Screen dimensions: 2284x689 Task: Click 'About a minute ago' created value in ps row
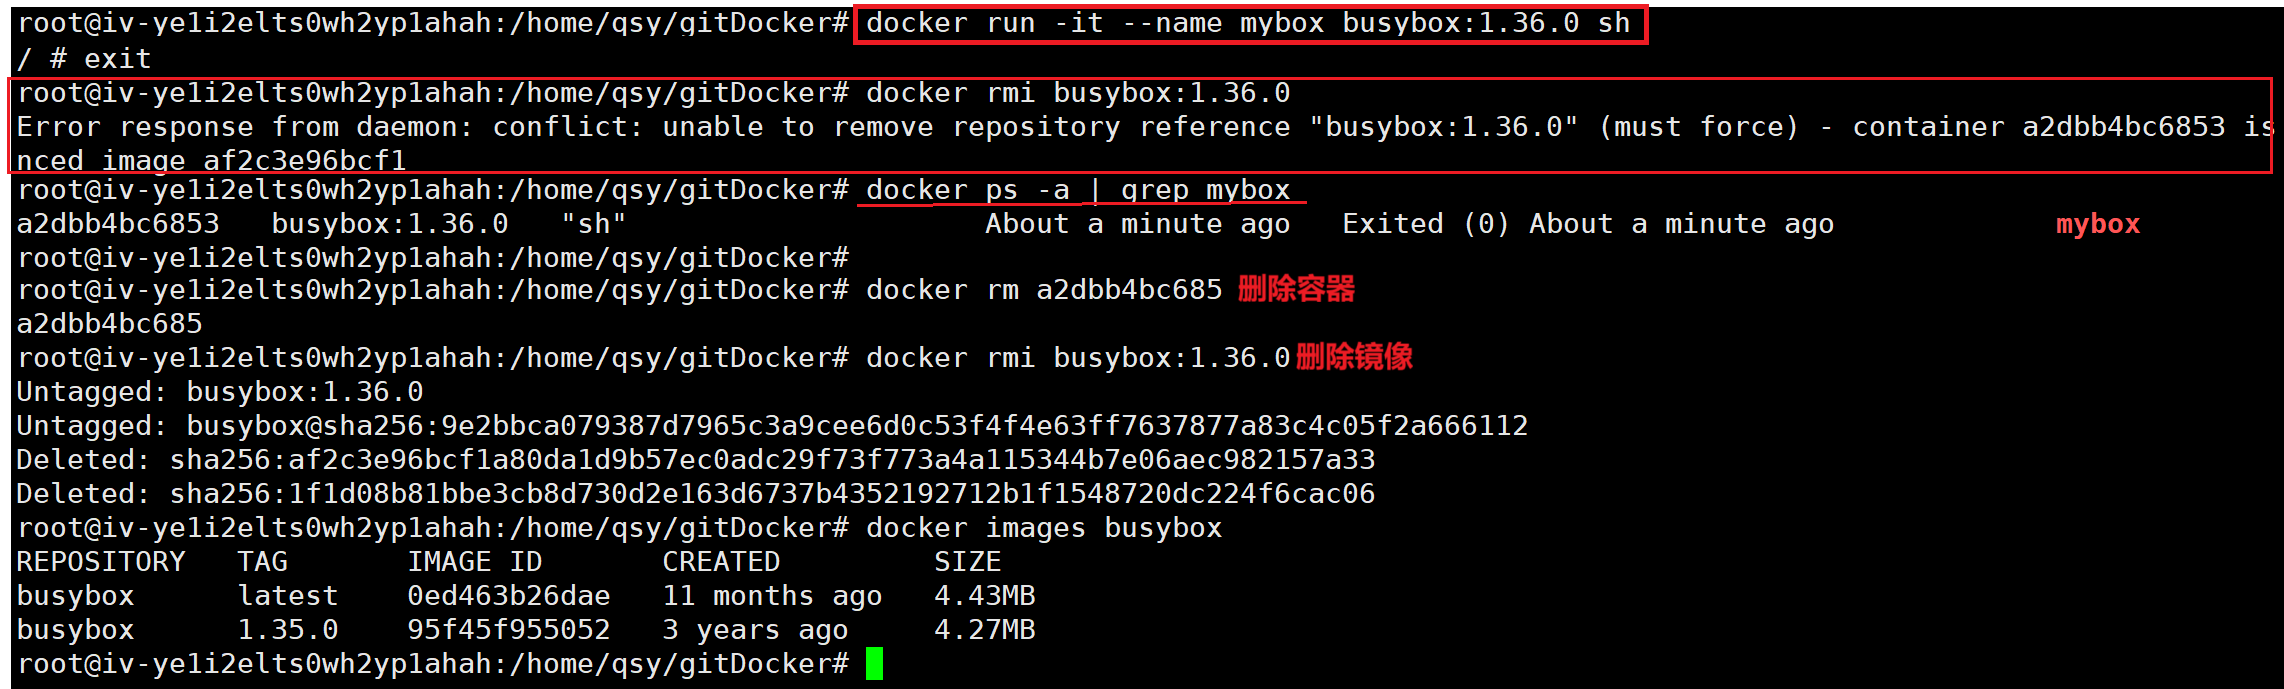click(x=1138, y=224)
